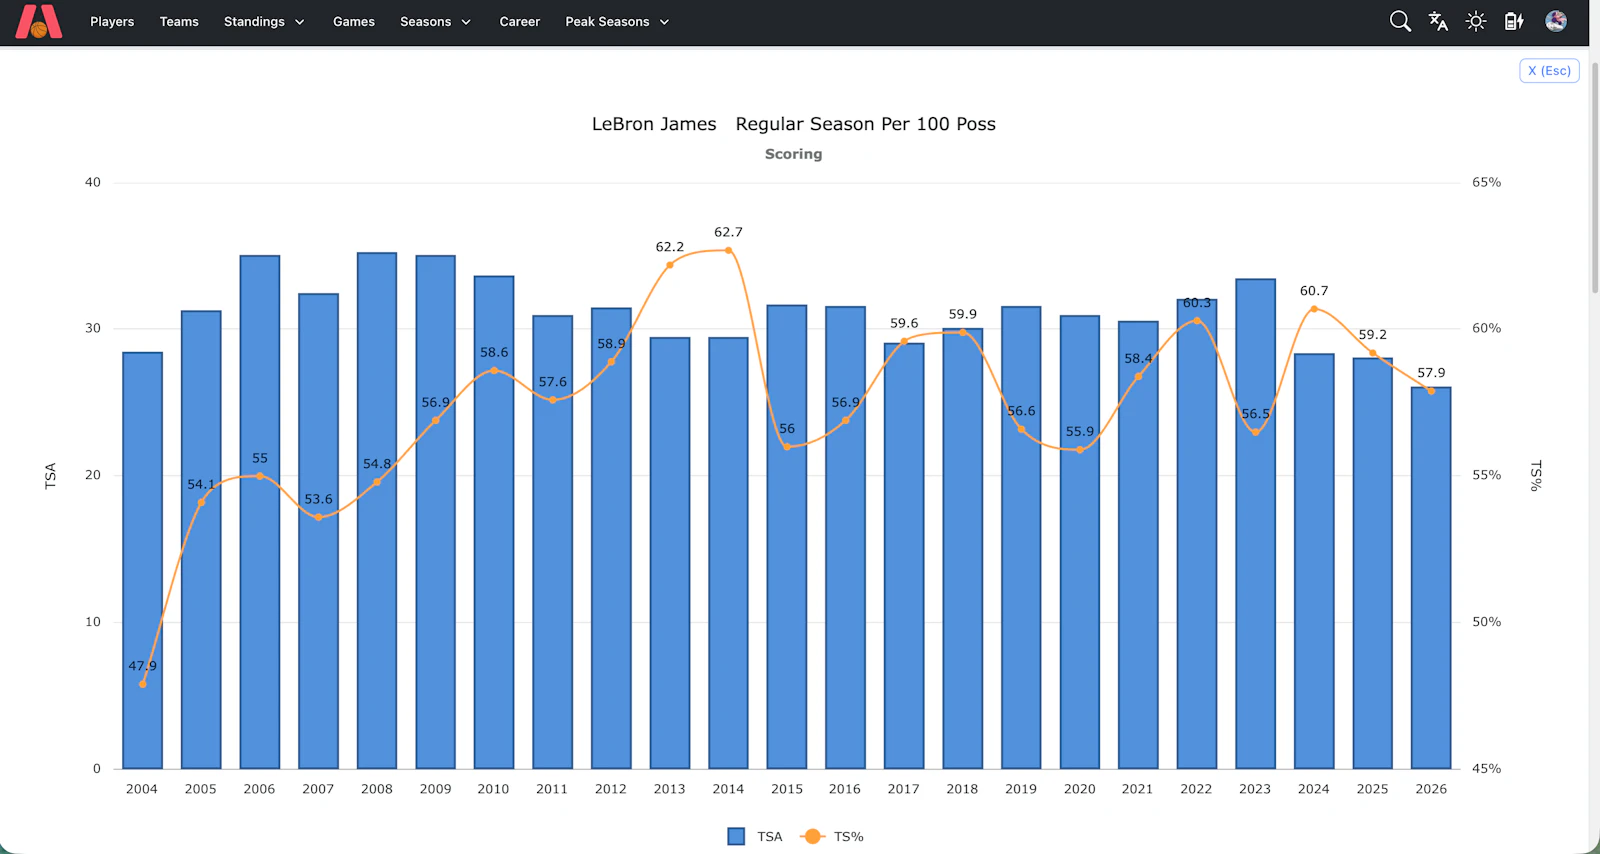1600x854 pixels.
Task: Expand the Seasons dropdown
Action: coord(435,21)
